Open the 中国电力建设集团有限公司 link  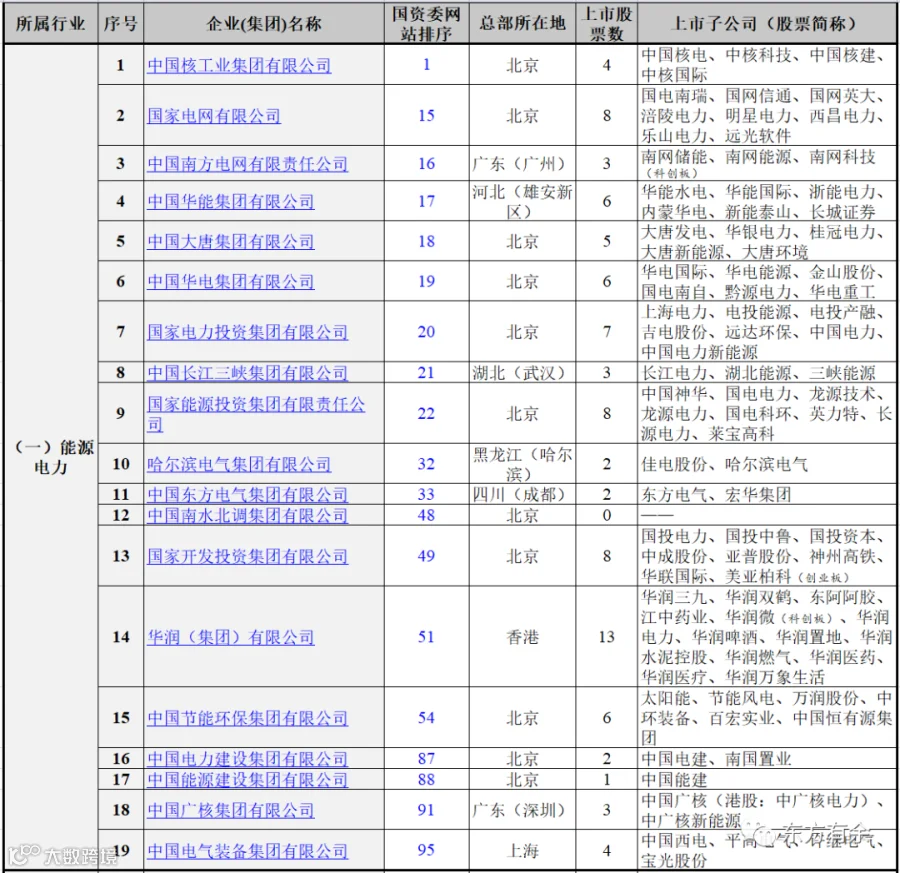click(247, 759)
